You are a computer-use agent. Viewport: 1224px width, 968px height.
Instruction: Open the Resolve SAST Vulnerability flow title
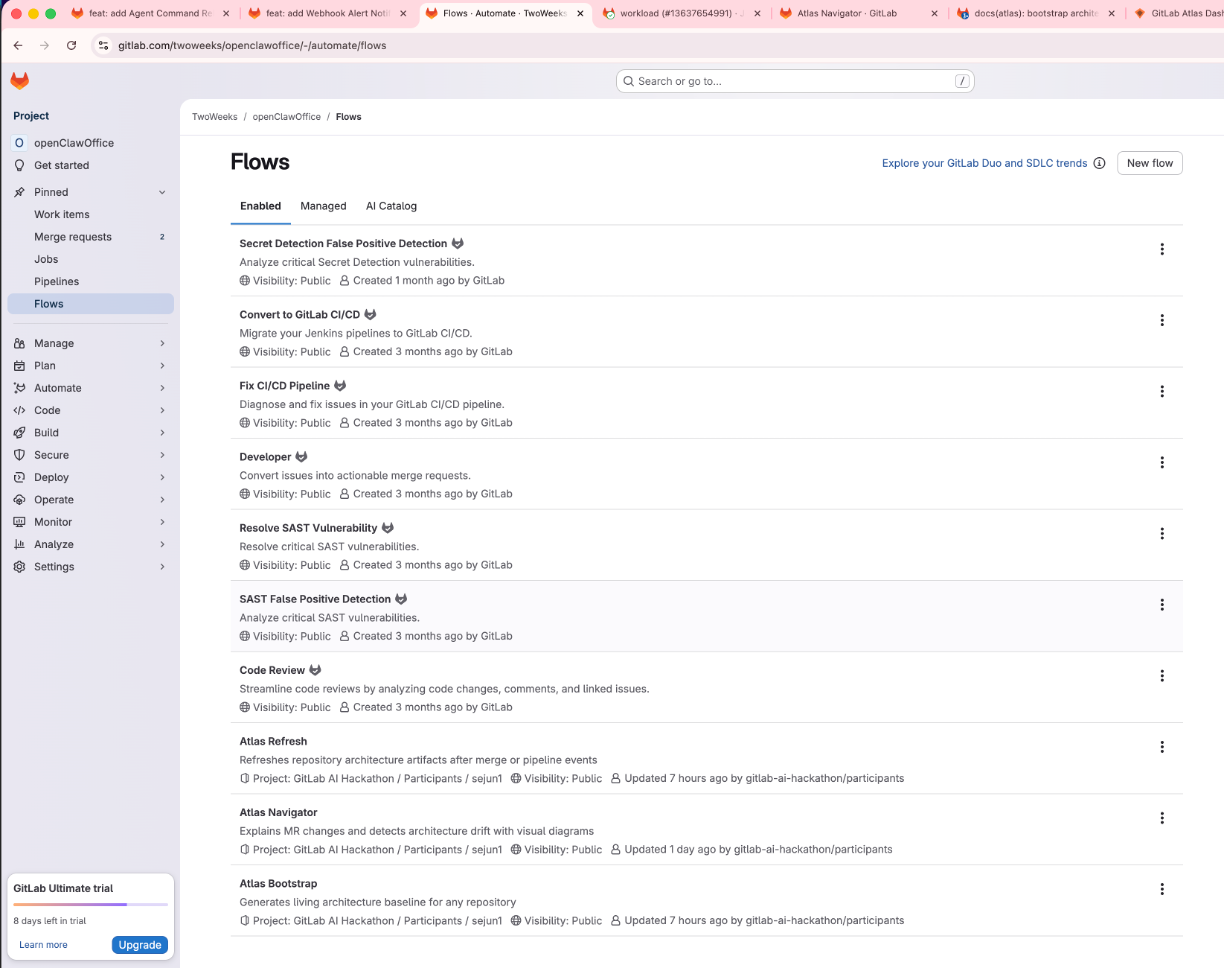308,528
